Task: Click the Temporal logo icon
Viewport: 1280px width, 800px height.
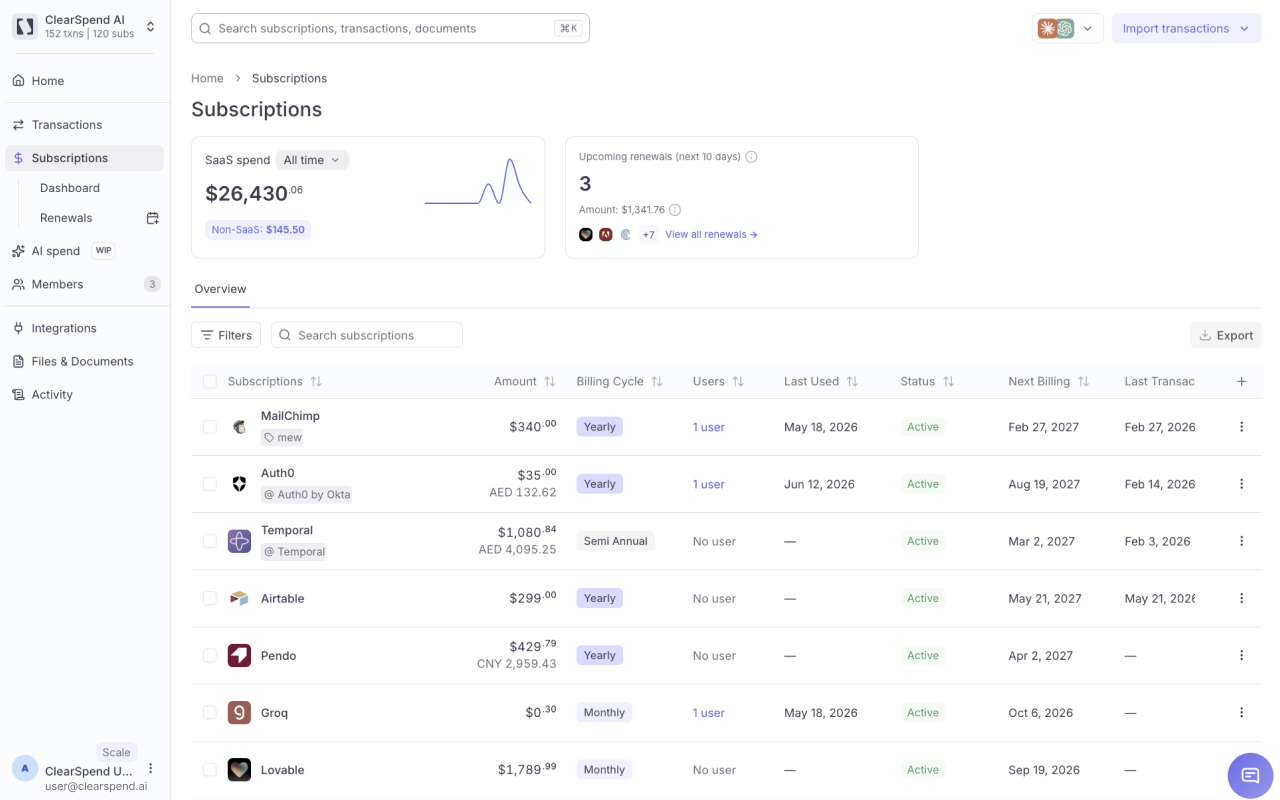Action: click(x=239, y=541)
